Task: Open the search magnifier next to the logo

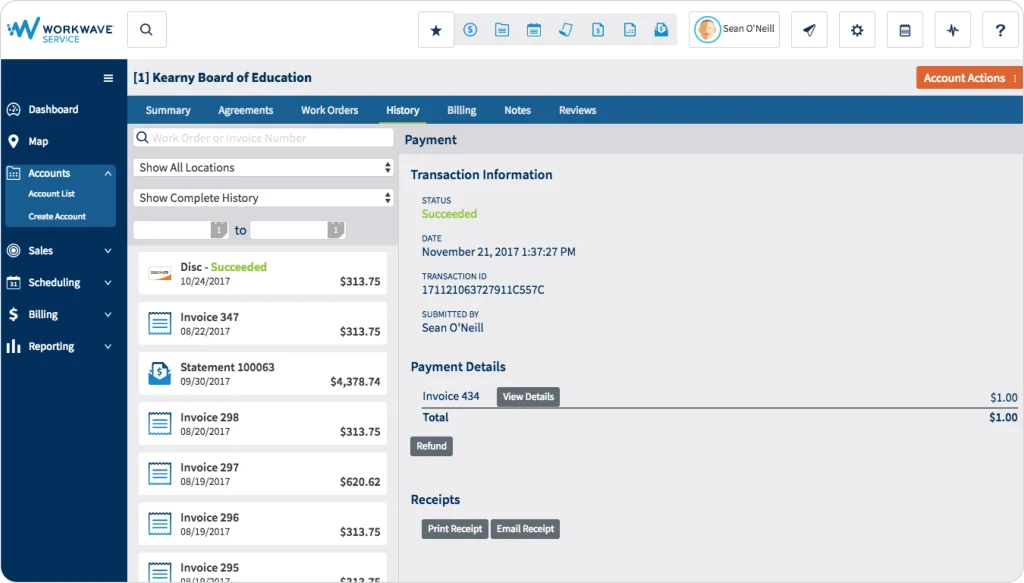Action: pyautogui.click(x=146, y=29)
